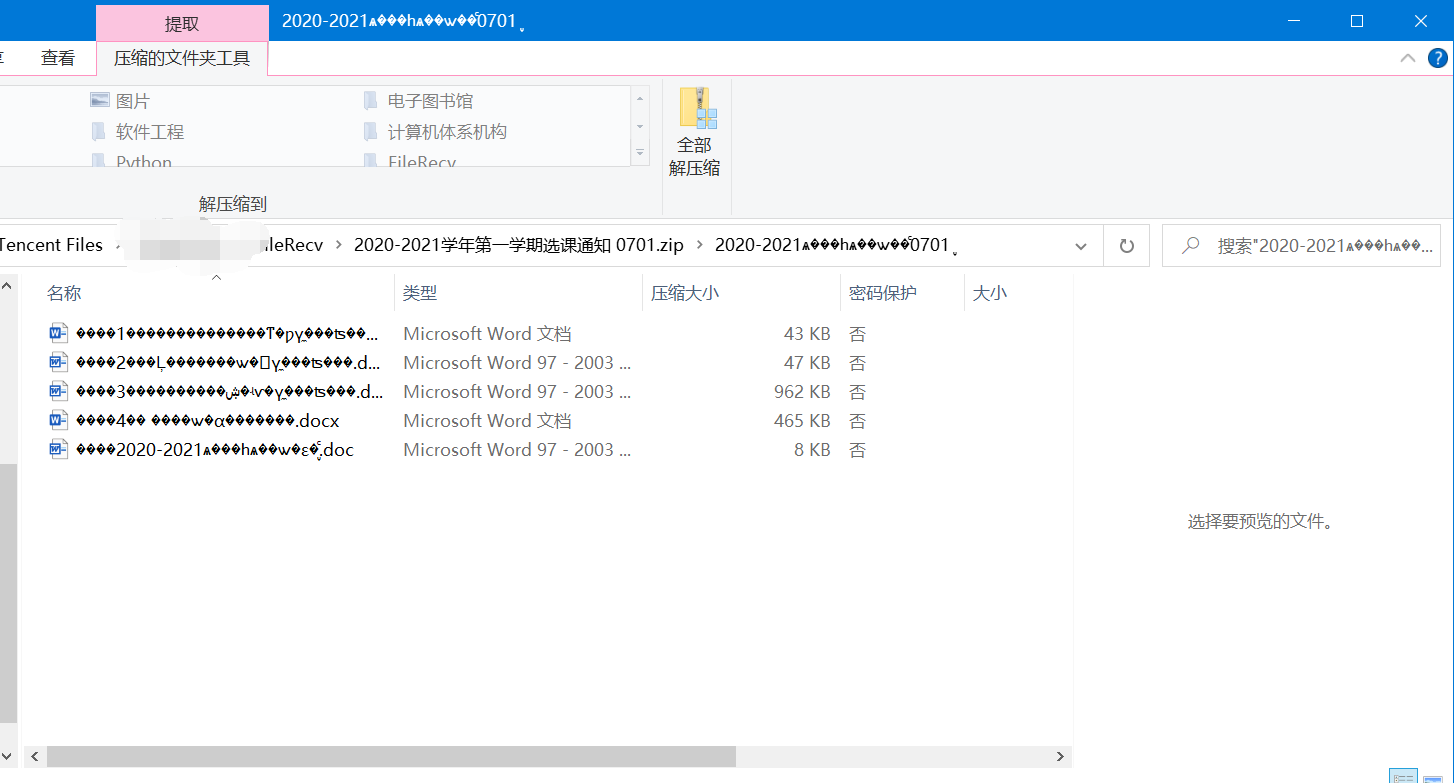Image resolution: width=1454 pixels, height=783 pixels.
Task: Select the 8 KB .doc file
Action: tap(234, 450)
